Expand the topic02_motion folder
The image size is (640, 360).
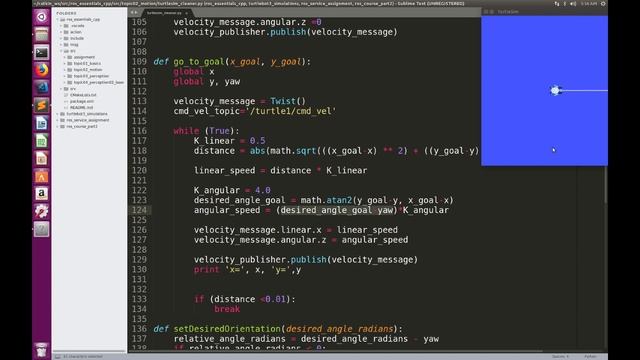64,70
